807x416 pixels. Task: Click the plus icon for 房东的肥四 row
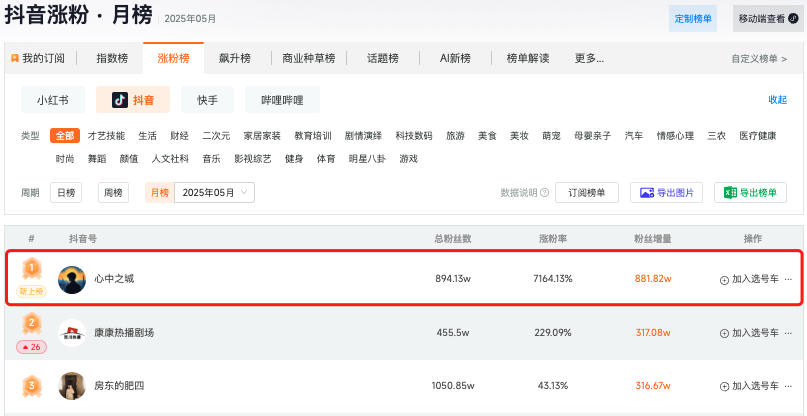coord(724,387)
